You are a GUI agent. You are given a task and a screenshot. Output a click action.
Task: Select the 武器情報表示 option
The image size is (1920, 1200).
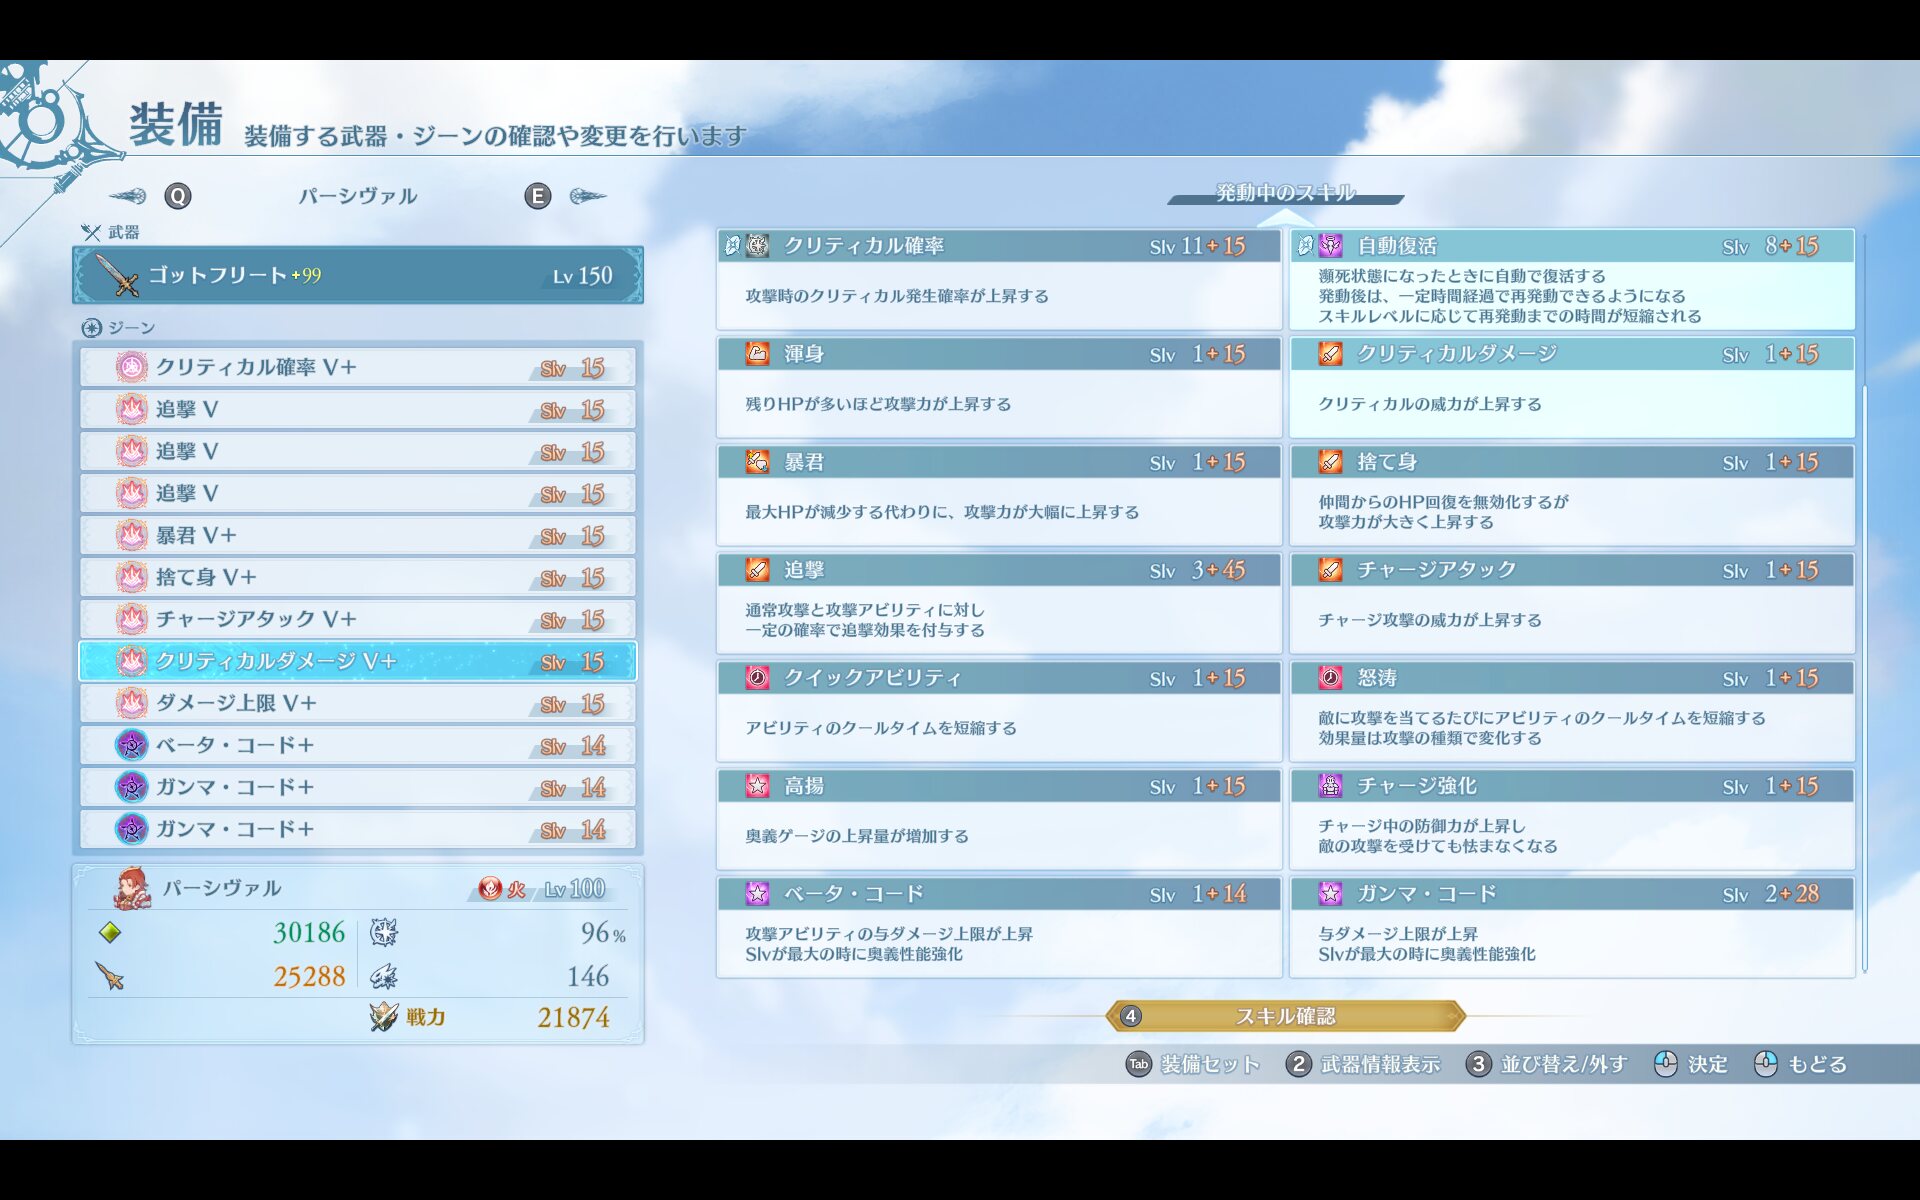click(x=1364, y=1064)
